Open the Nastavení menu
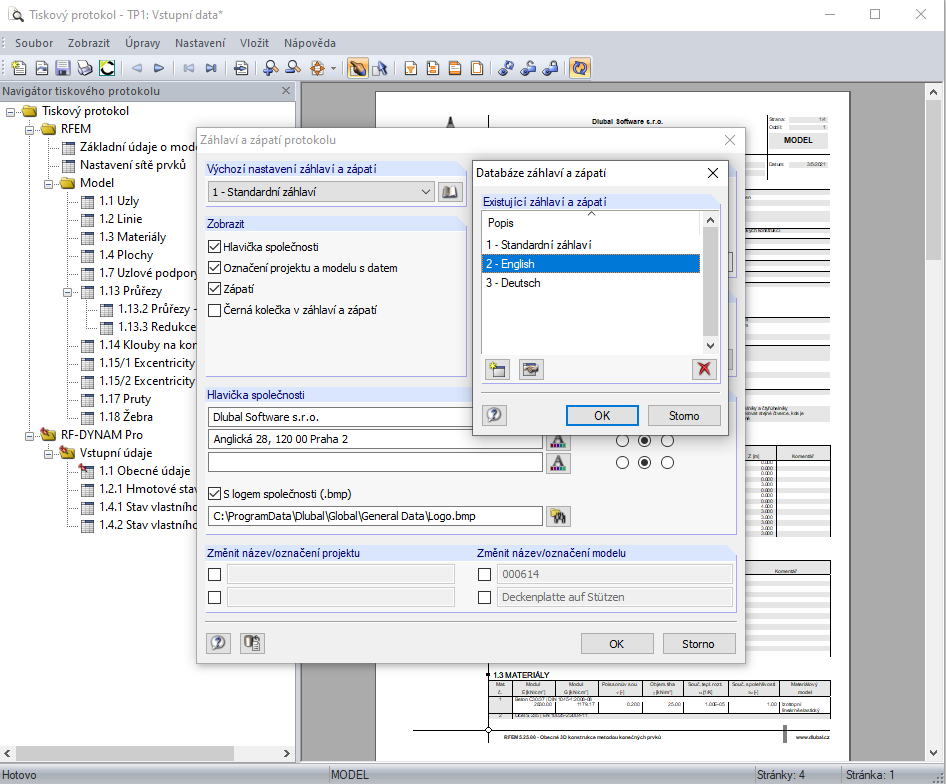The width and height of the screenshot is (946, 784). 200,43
